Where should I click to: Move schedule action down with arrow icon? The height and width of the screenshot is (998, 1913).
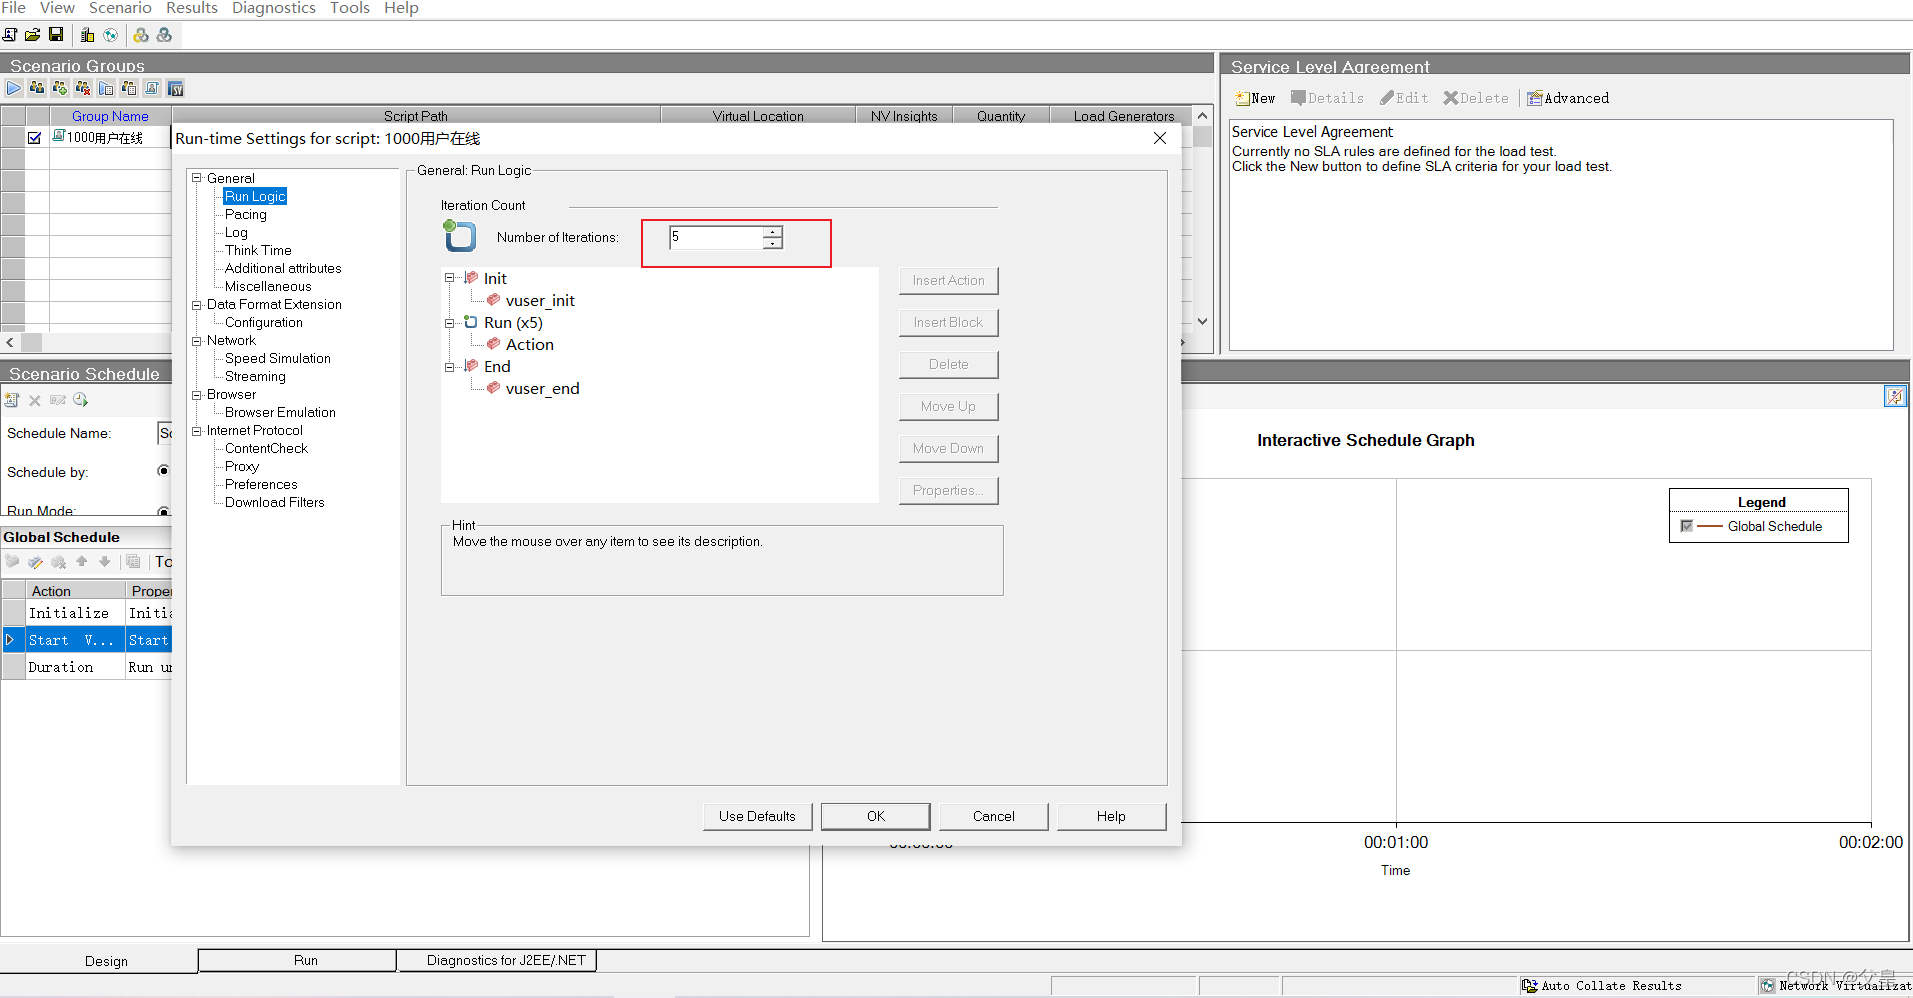coord(105,562)
